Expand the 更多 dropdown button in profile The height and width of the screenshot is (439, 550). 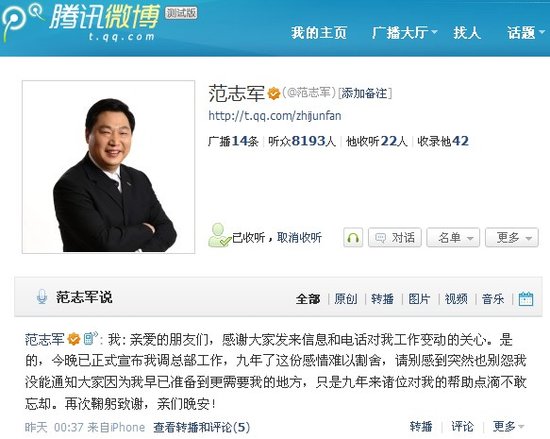512,238
